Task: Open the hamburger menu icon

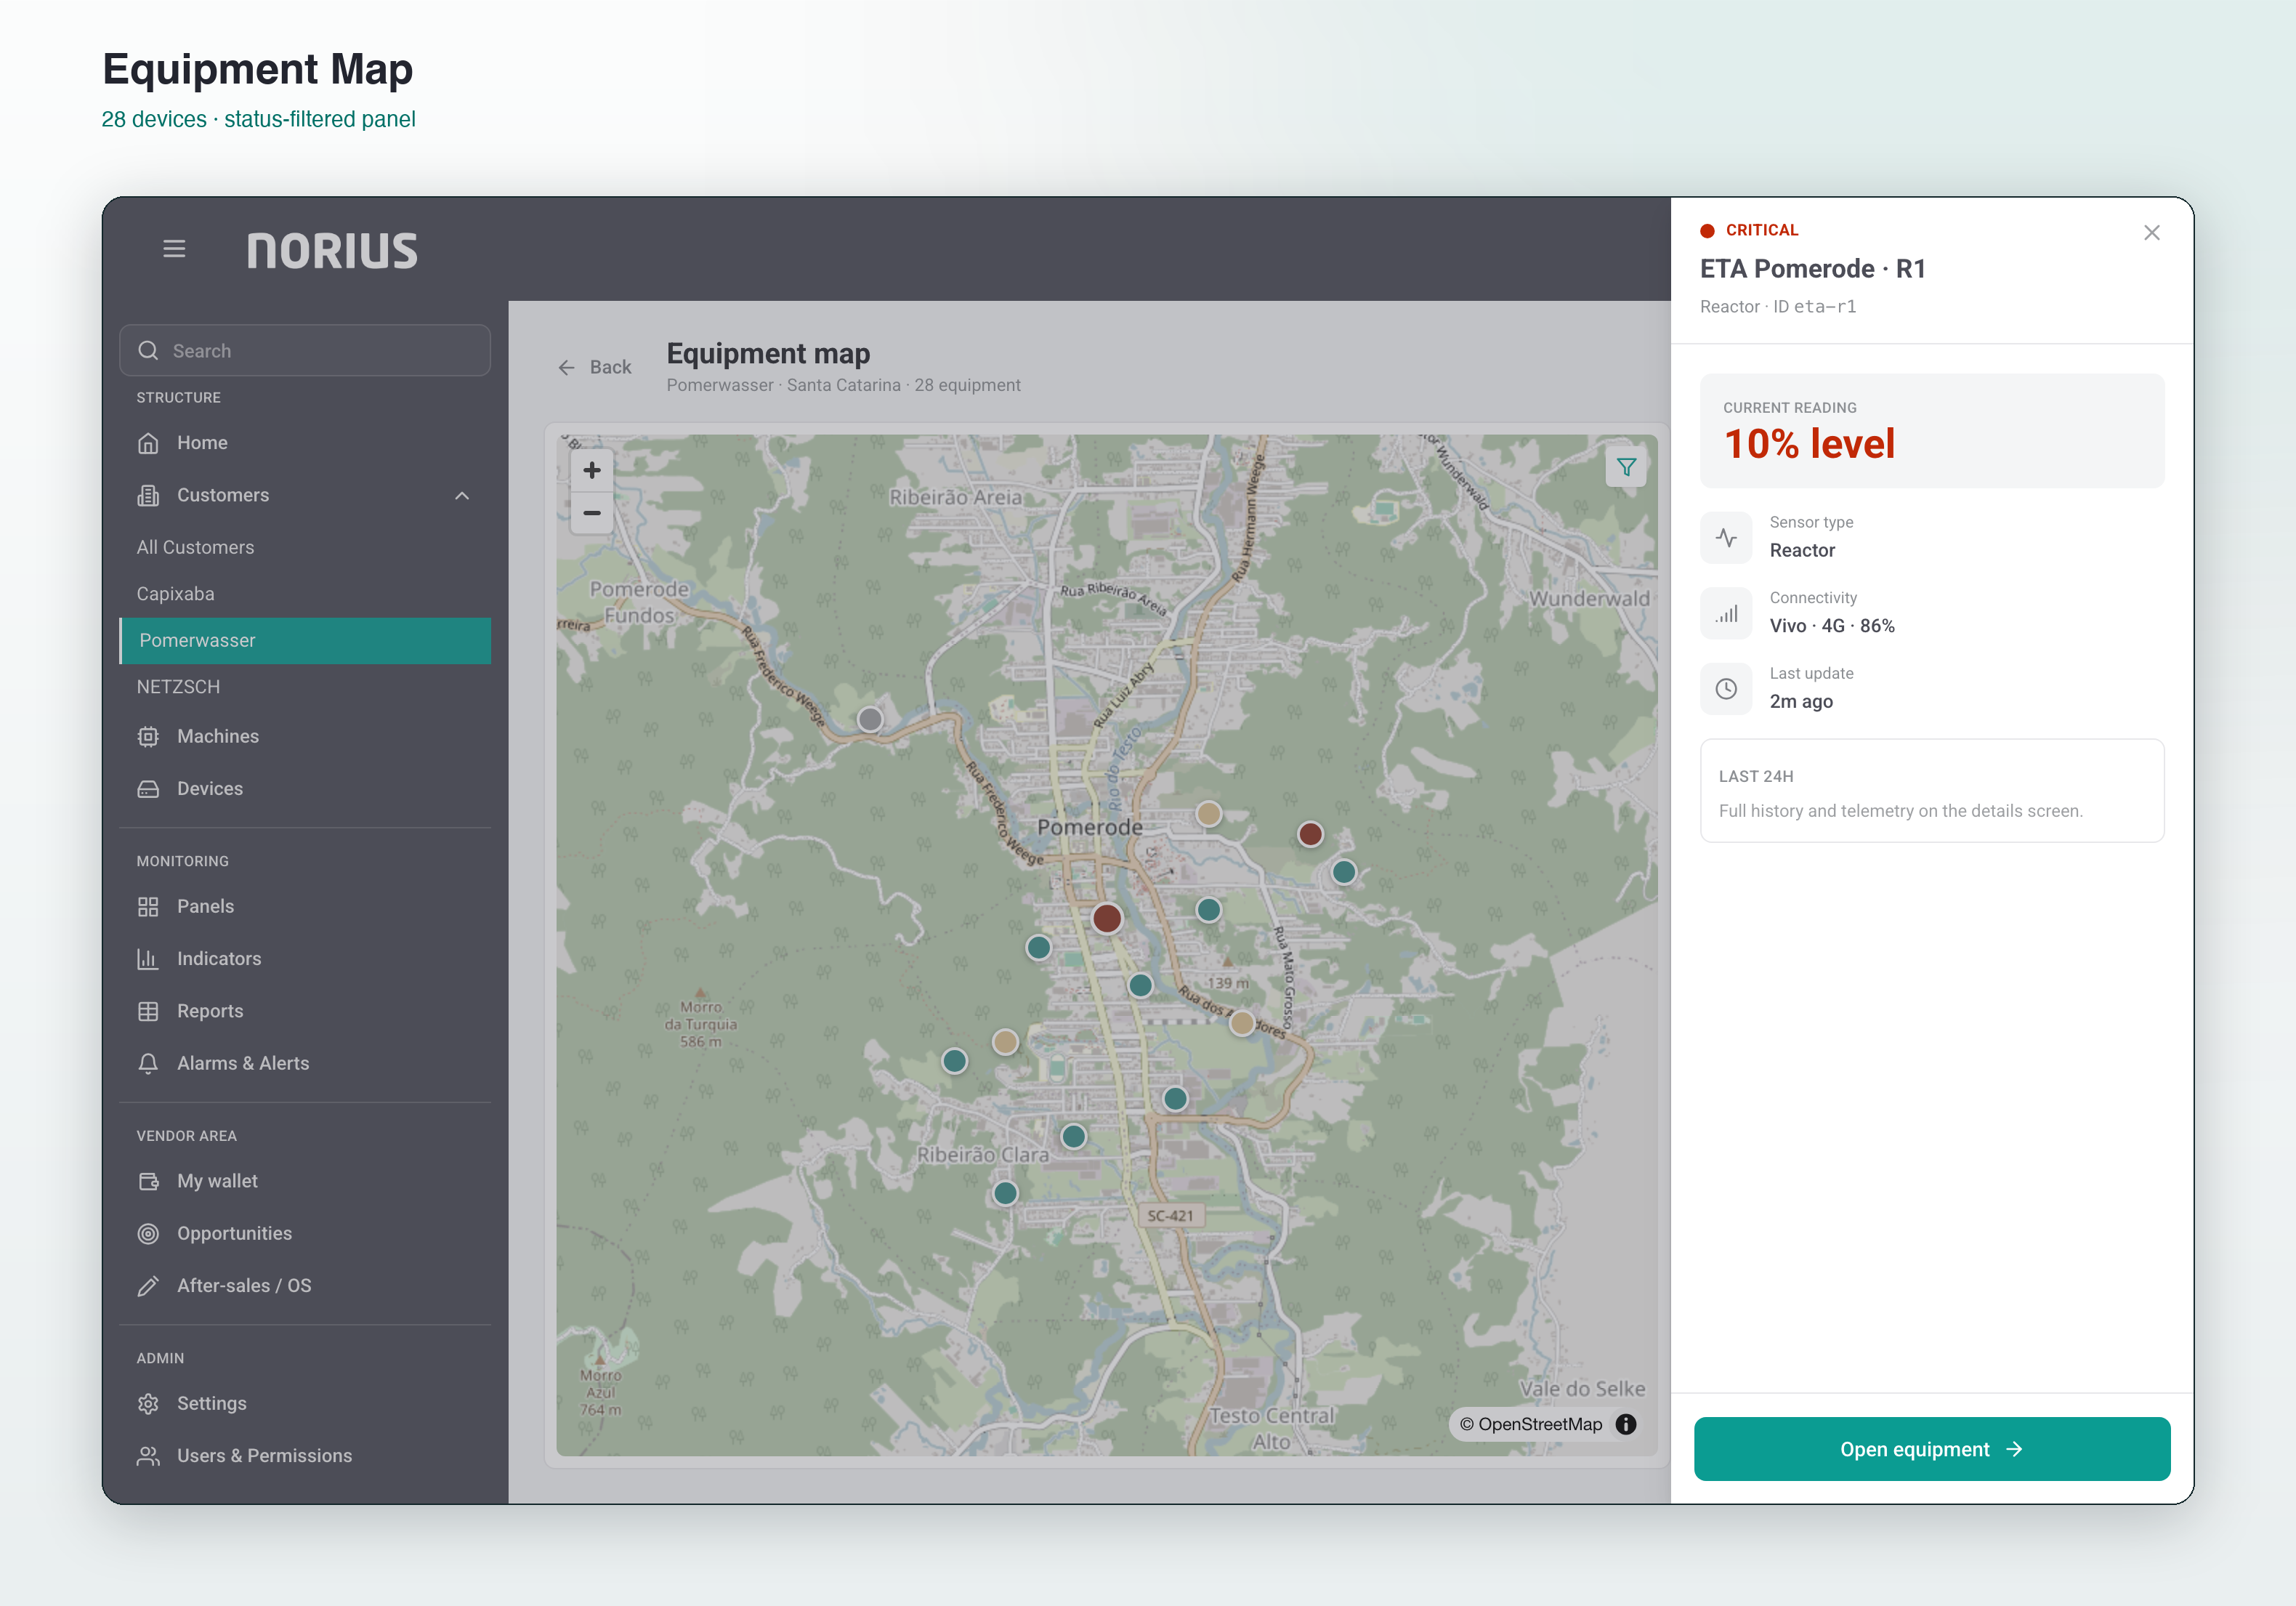Action: pos(174,249)
